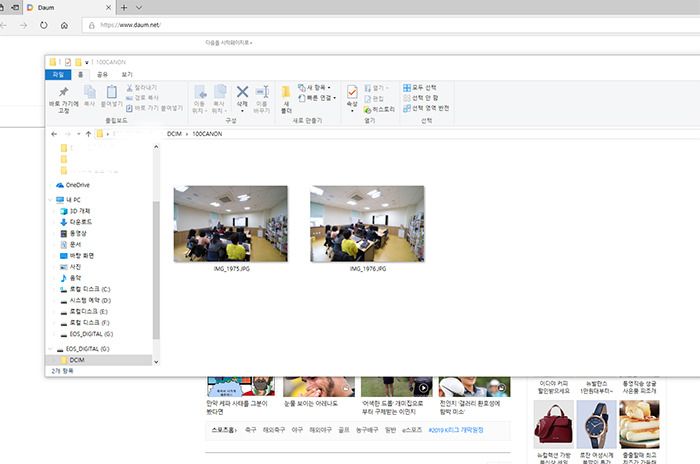Click 골프 link in Daum sports bar

[344, 430]
